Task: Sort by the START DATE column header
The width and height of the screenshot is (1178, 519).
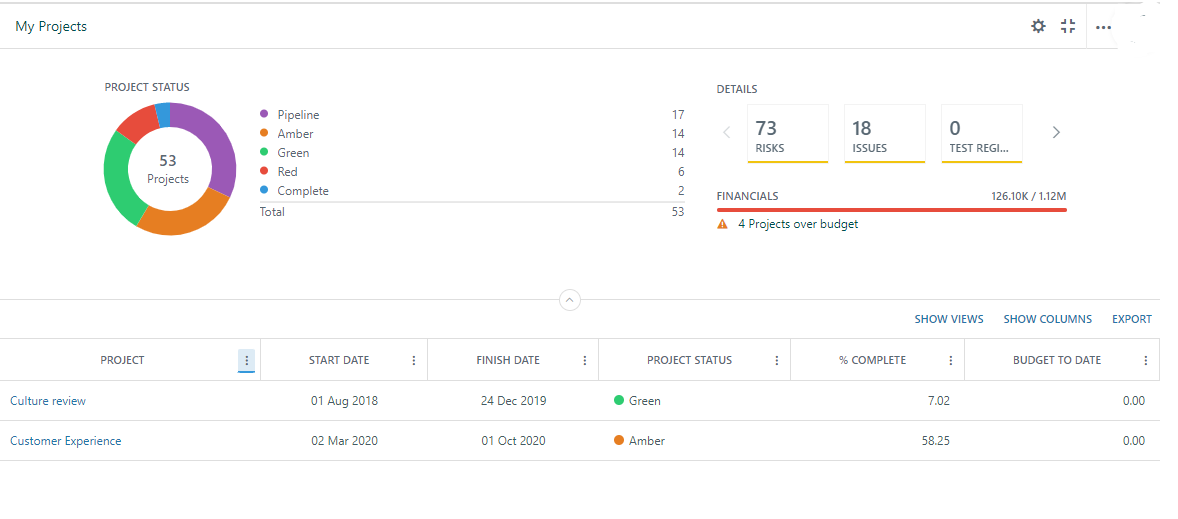Action: click(x=339, y=361)
